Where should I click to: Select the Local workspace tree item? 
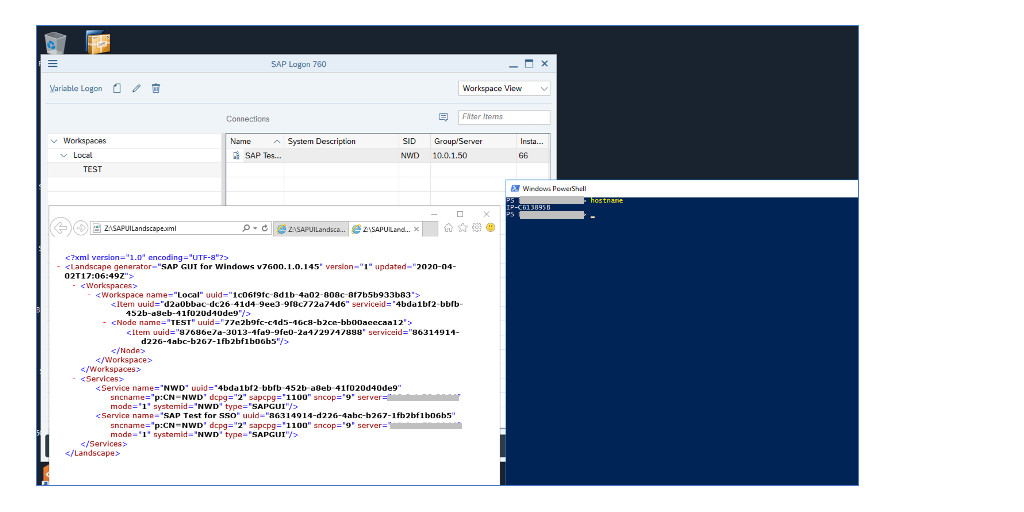[82, 155]
